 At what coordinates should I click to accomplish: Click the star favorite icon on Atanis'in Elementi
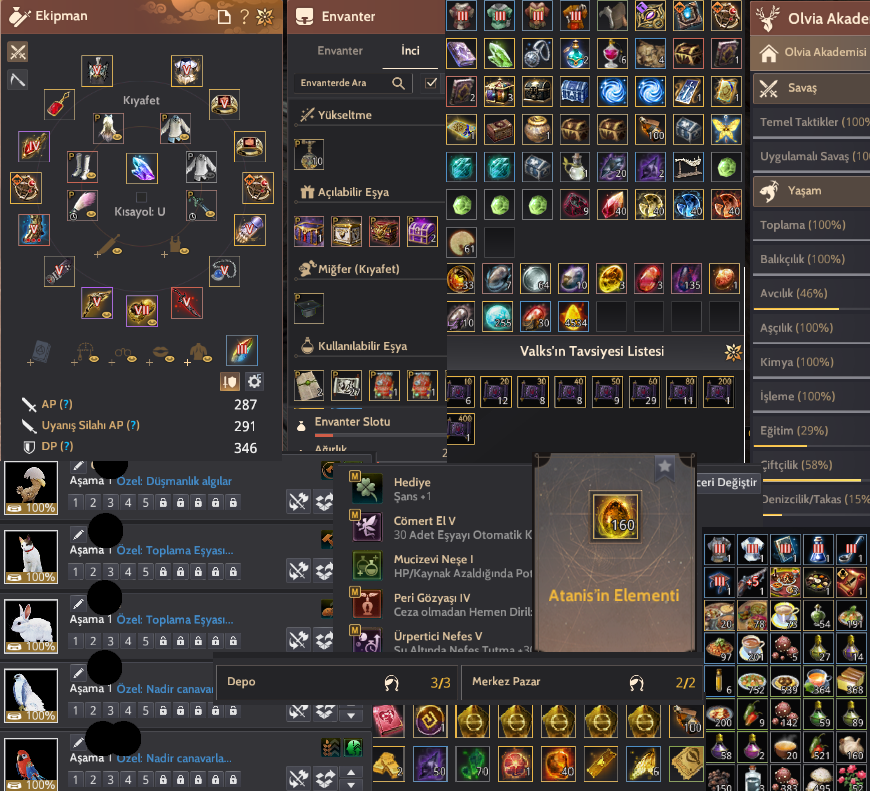point(665,467)
